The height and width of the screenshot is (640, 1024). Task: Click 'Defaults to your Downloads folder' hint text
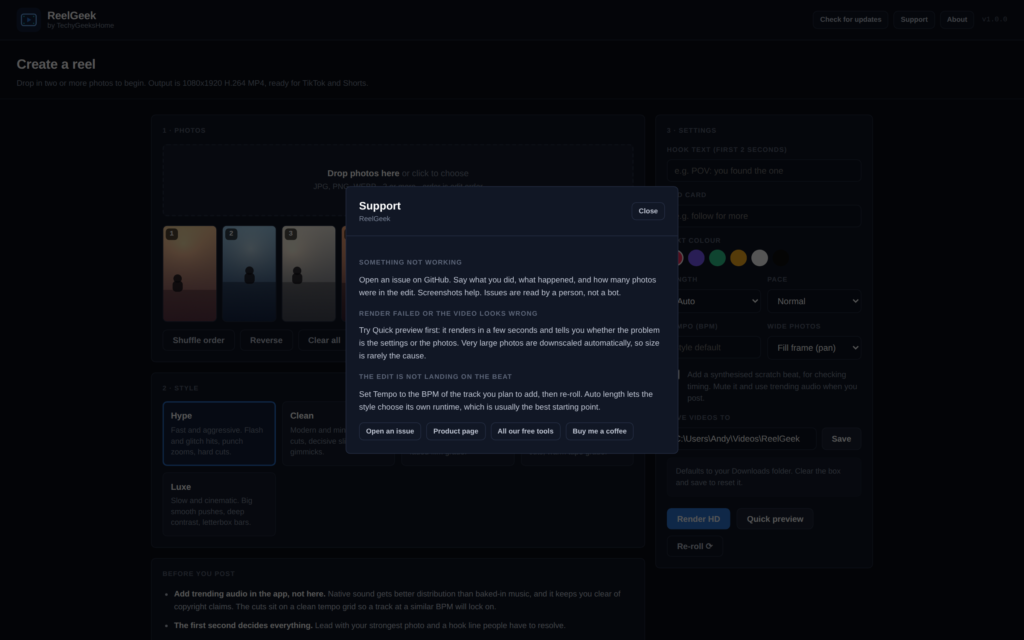(x=758, y=477)
